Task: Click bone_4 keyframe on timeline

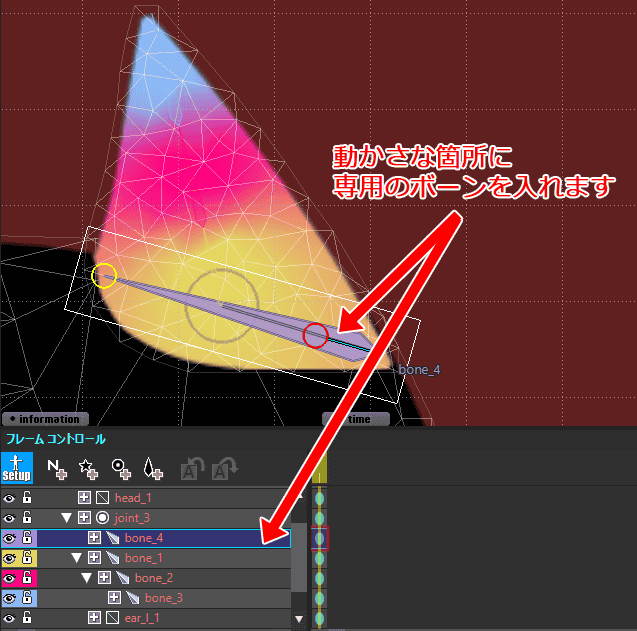Action: (320, 538)
